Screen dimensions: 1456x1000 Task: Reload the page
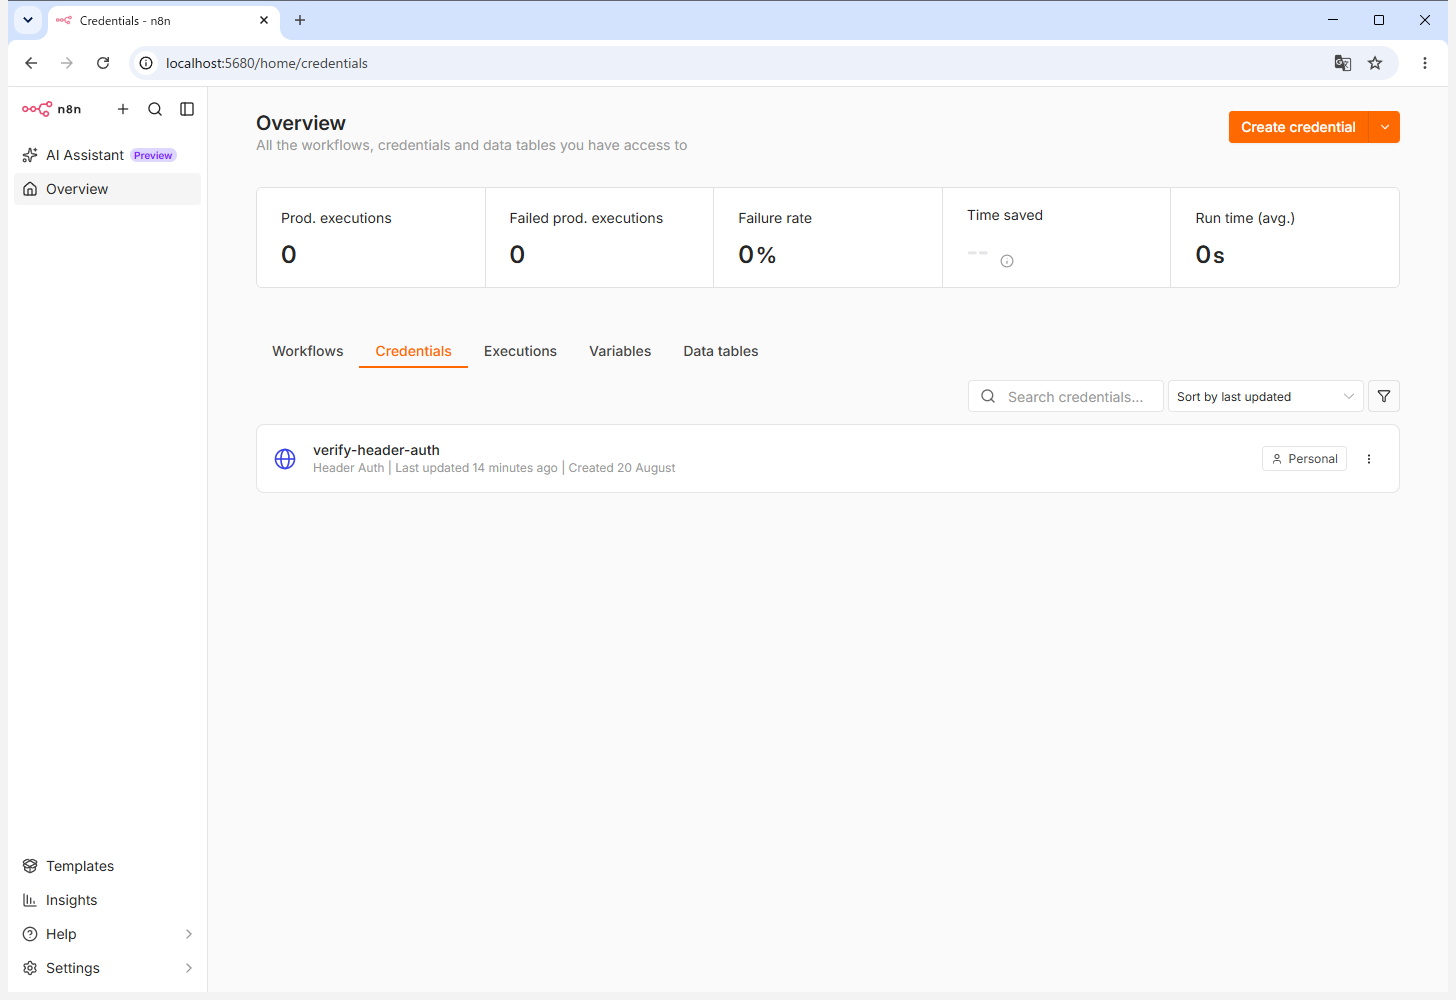103,63
